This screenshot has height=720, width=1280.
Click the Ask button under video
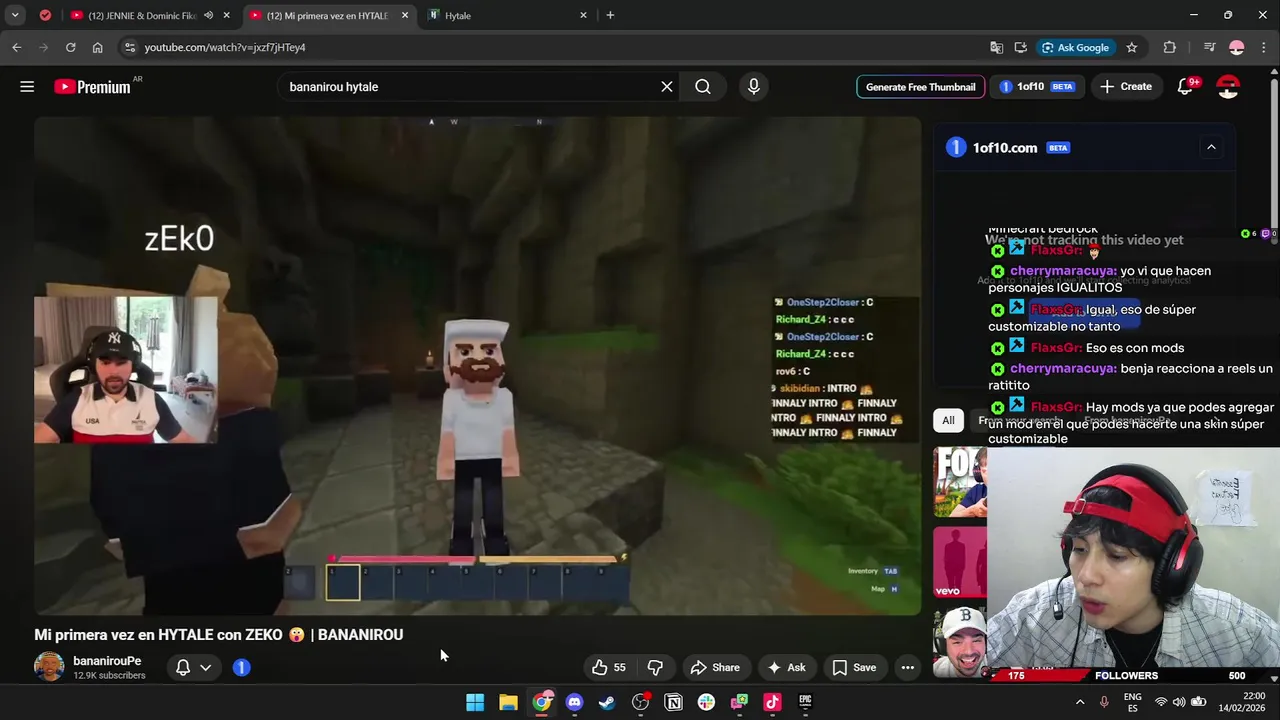pos(785,667)
